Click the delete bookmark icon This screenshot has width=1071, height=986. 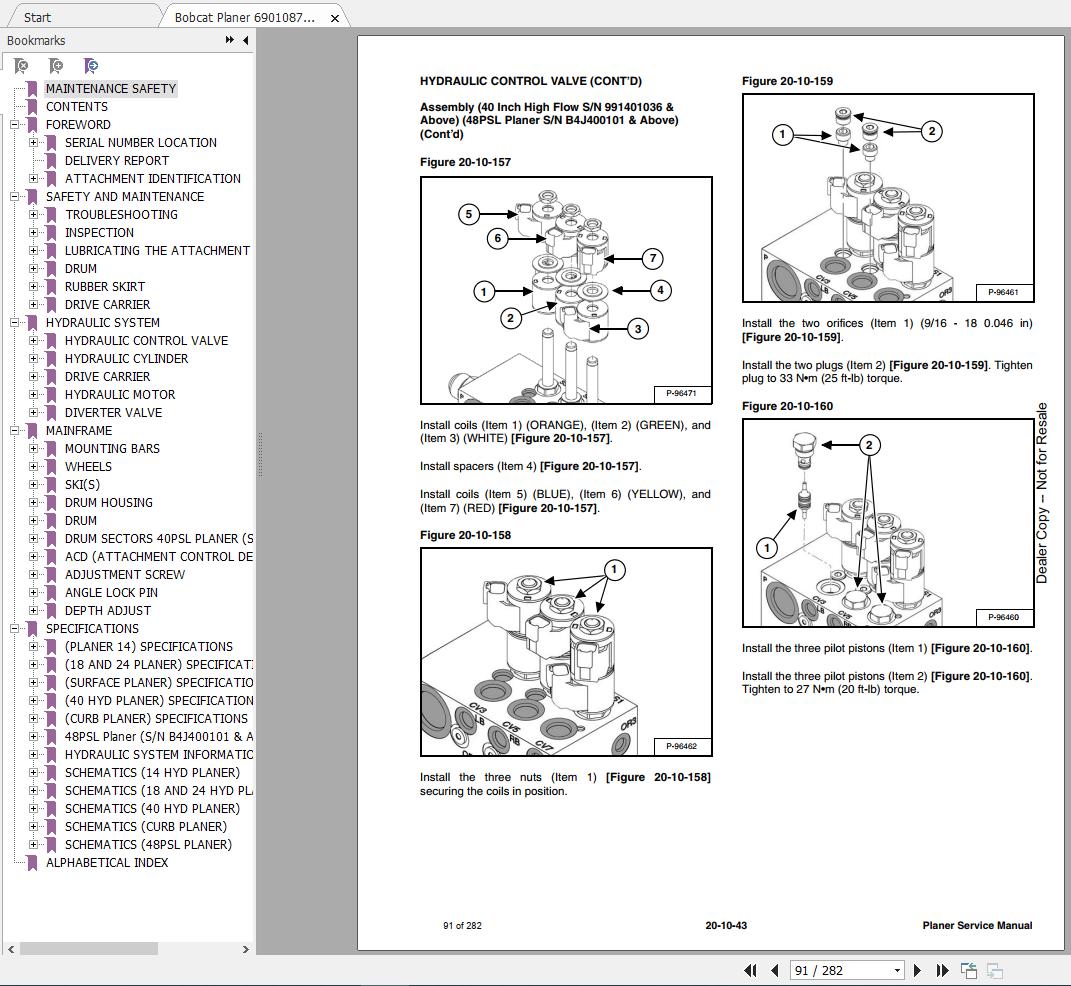coord(22,65)
